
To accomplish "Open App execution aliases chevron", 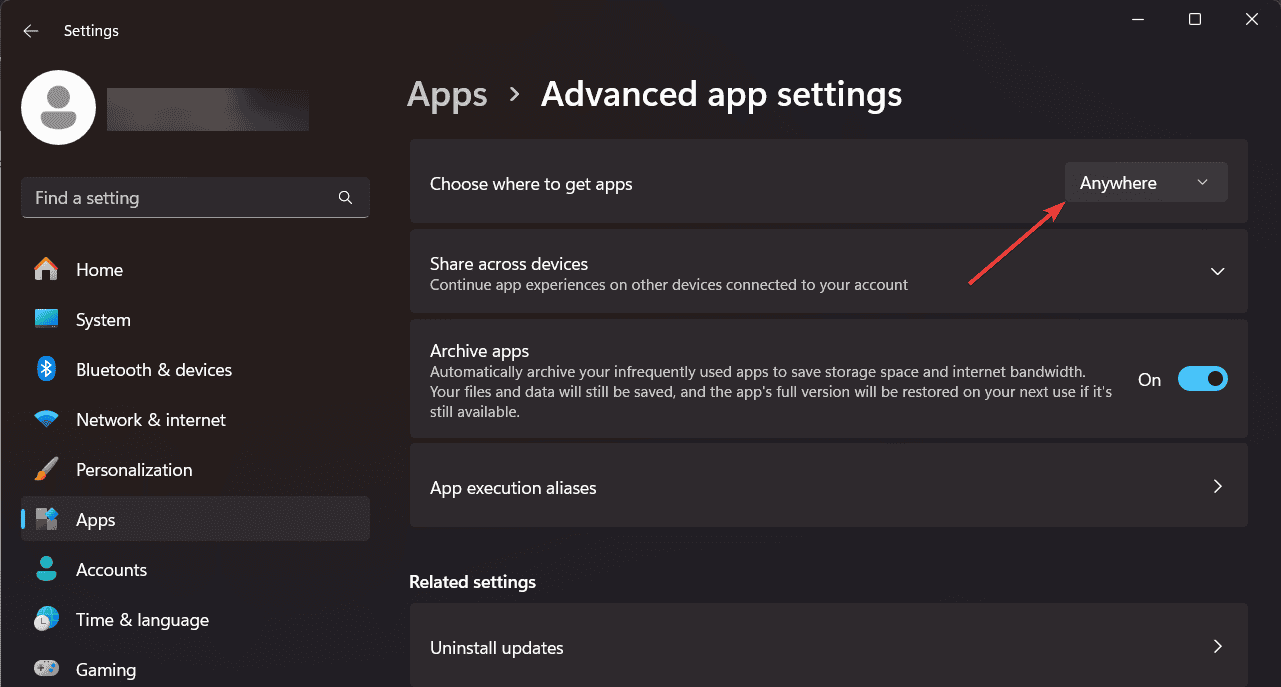I will 1217,487.
